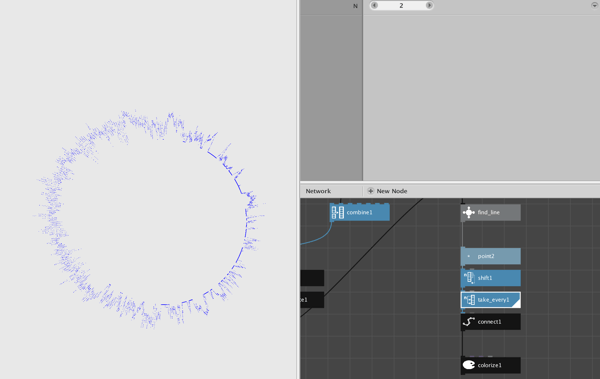Select the colorize1 node label
Viewport: 600px width, 379px height.
pos(489,365)
